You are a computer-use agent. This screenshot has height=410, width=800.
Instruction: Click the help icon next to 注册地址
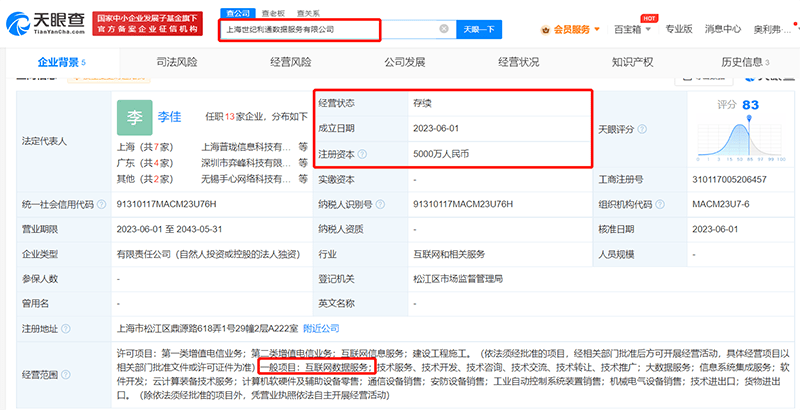[66, 329]
